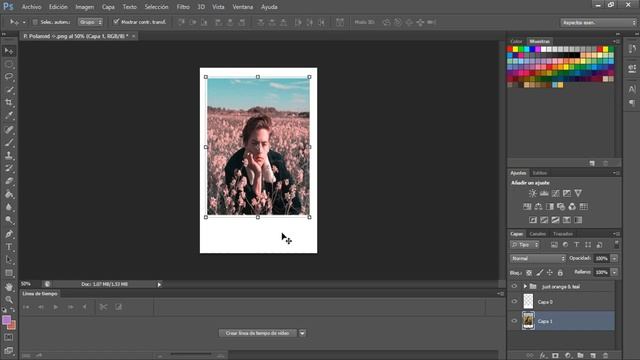This screenshot has width=640, height=360.
Task: Select the Eraser tool
Action: click(9, 181)
